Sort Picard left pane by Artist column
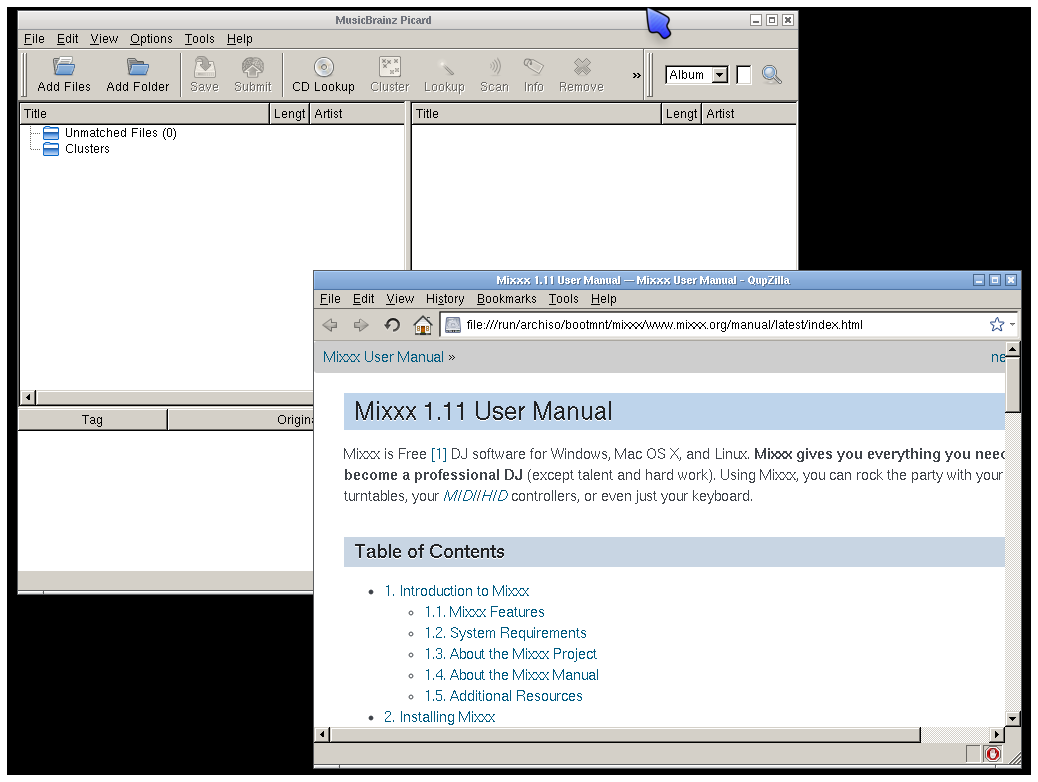Image resolution: width=1038 pixels, height=782 pixels. (357, 114)
